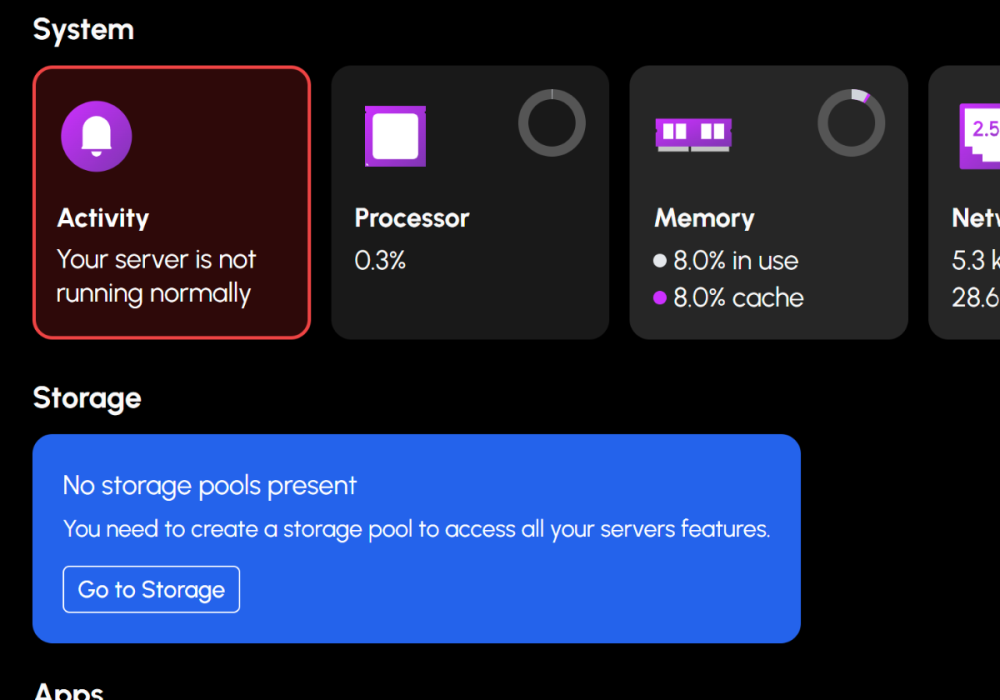The image size is (1000, 700).
Task: Select the Memory card title
Action: (704, 218)
